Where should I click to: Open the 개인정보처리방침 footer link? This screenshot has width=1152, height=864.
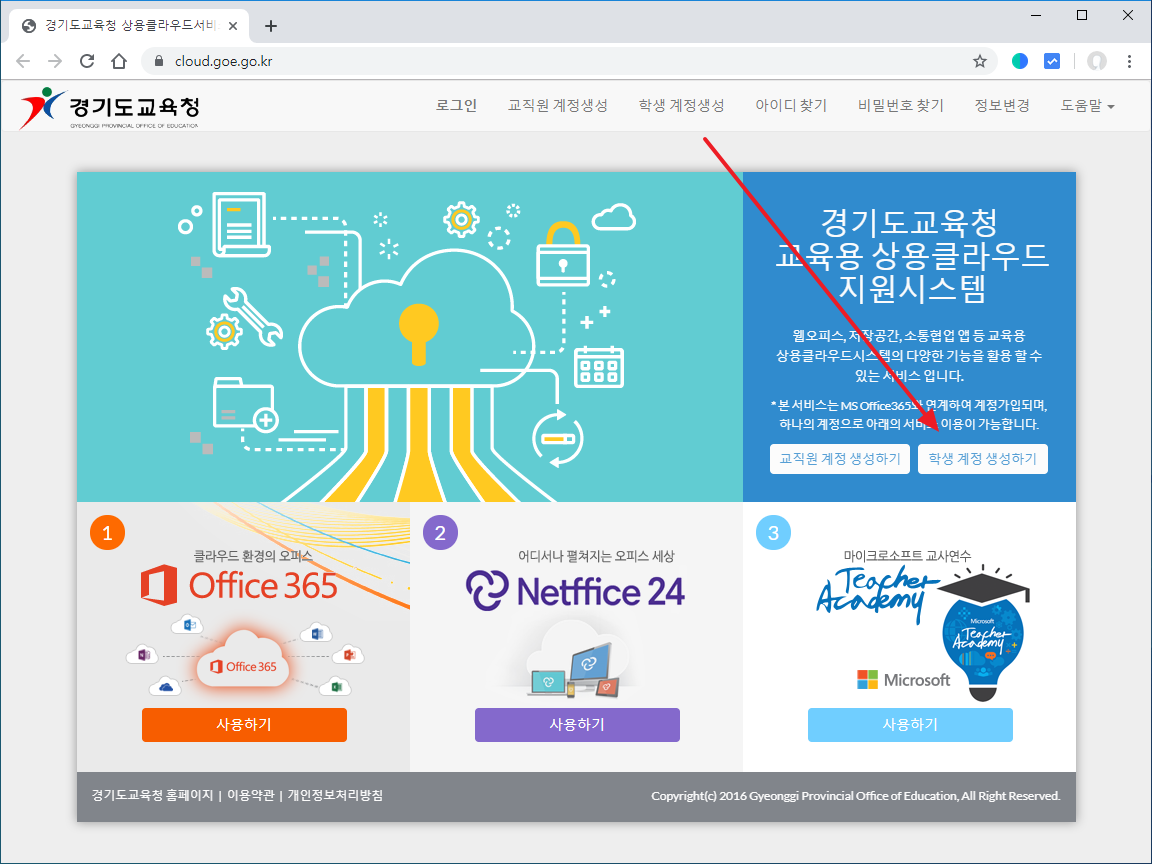point(335,795)
